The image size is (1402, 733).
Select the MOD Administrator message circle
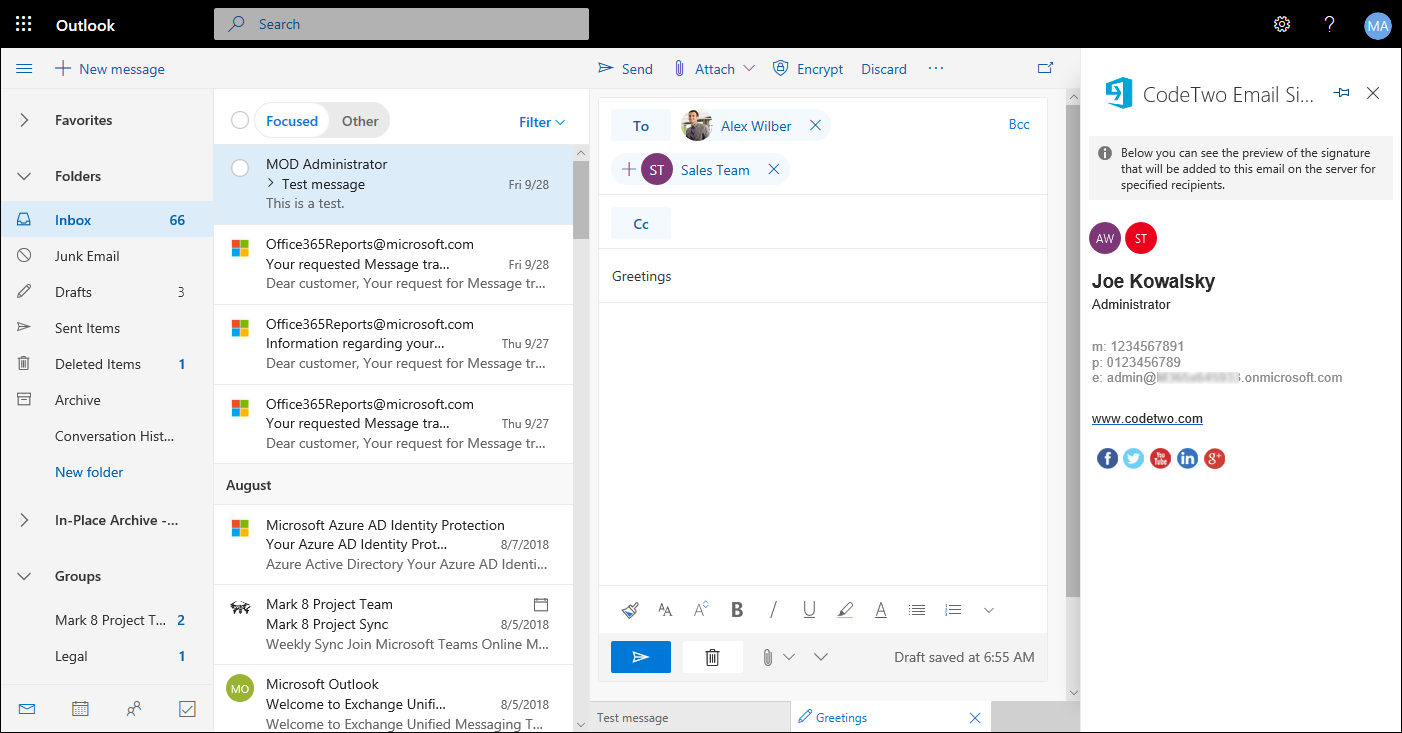point(240,168)
